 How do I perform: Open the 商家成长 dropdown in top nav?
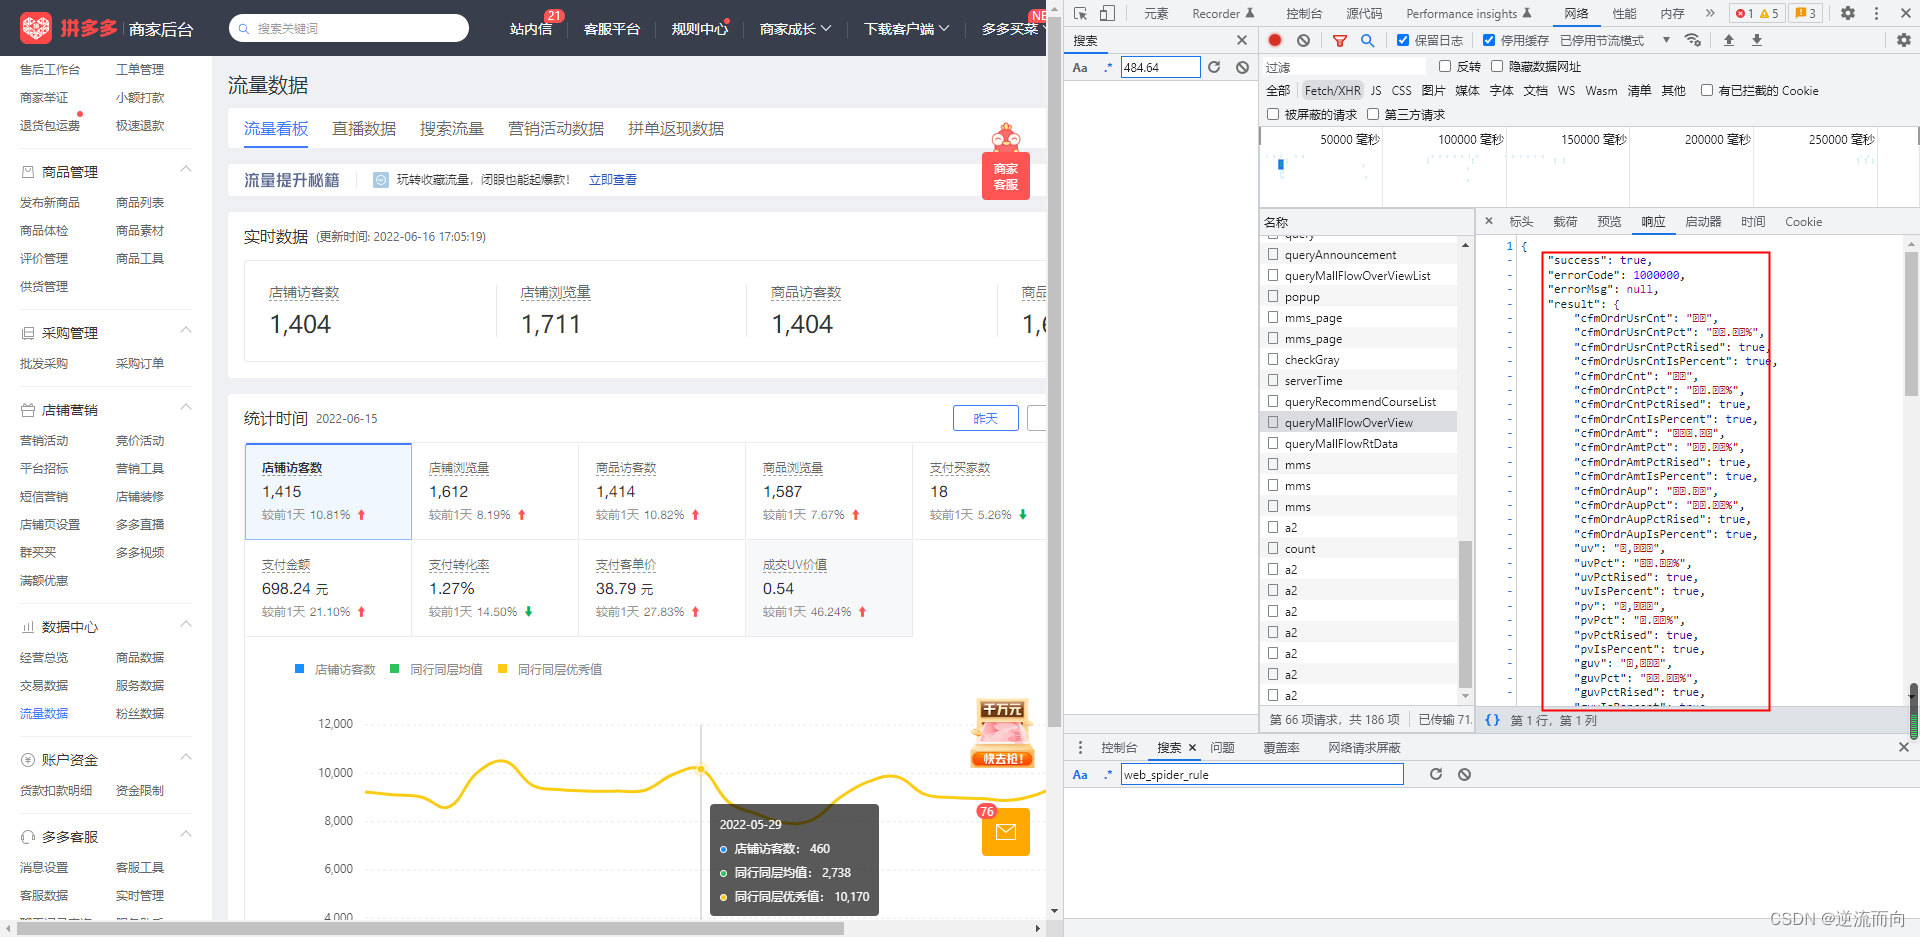(795, 29)
